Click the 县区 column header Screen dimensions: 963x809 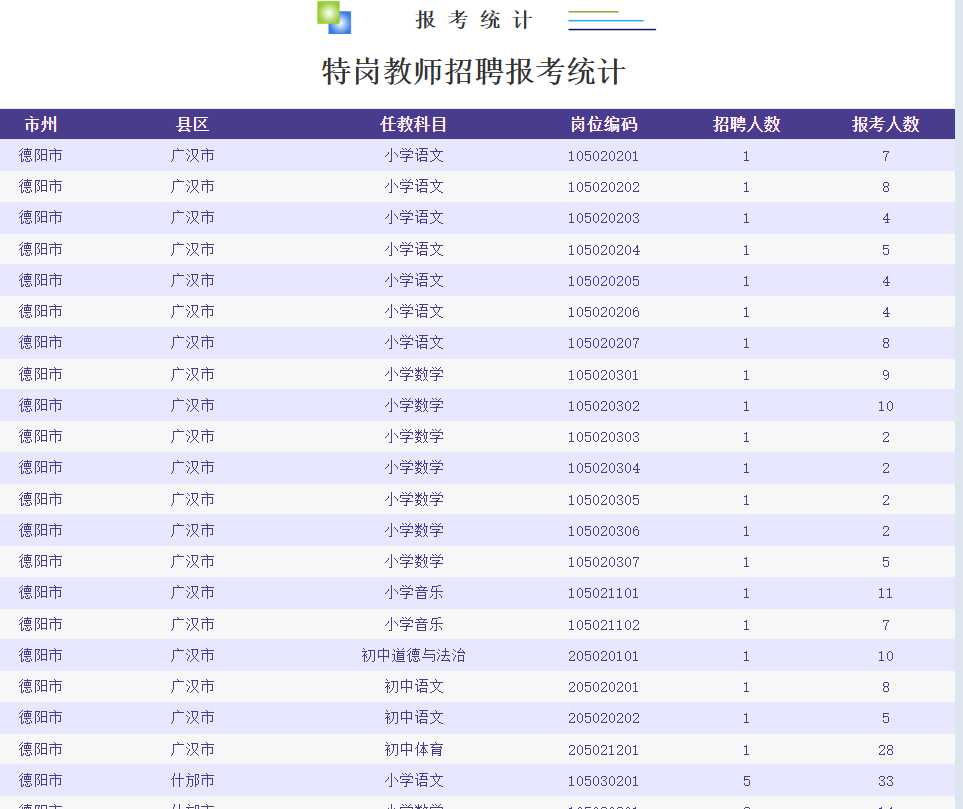pos(192,125)
